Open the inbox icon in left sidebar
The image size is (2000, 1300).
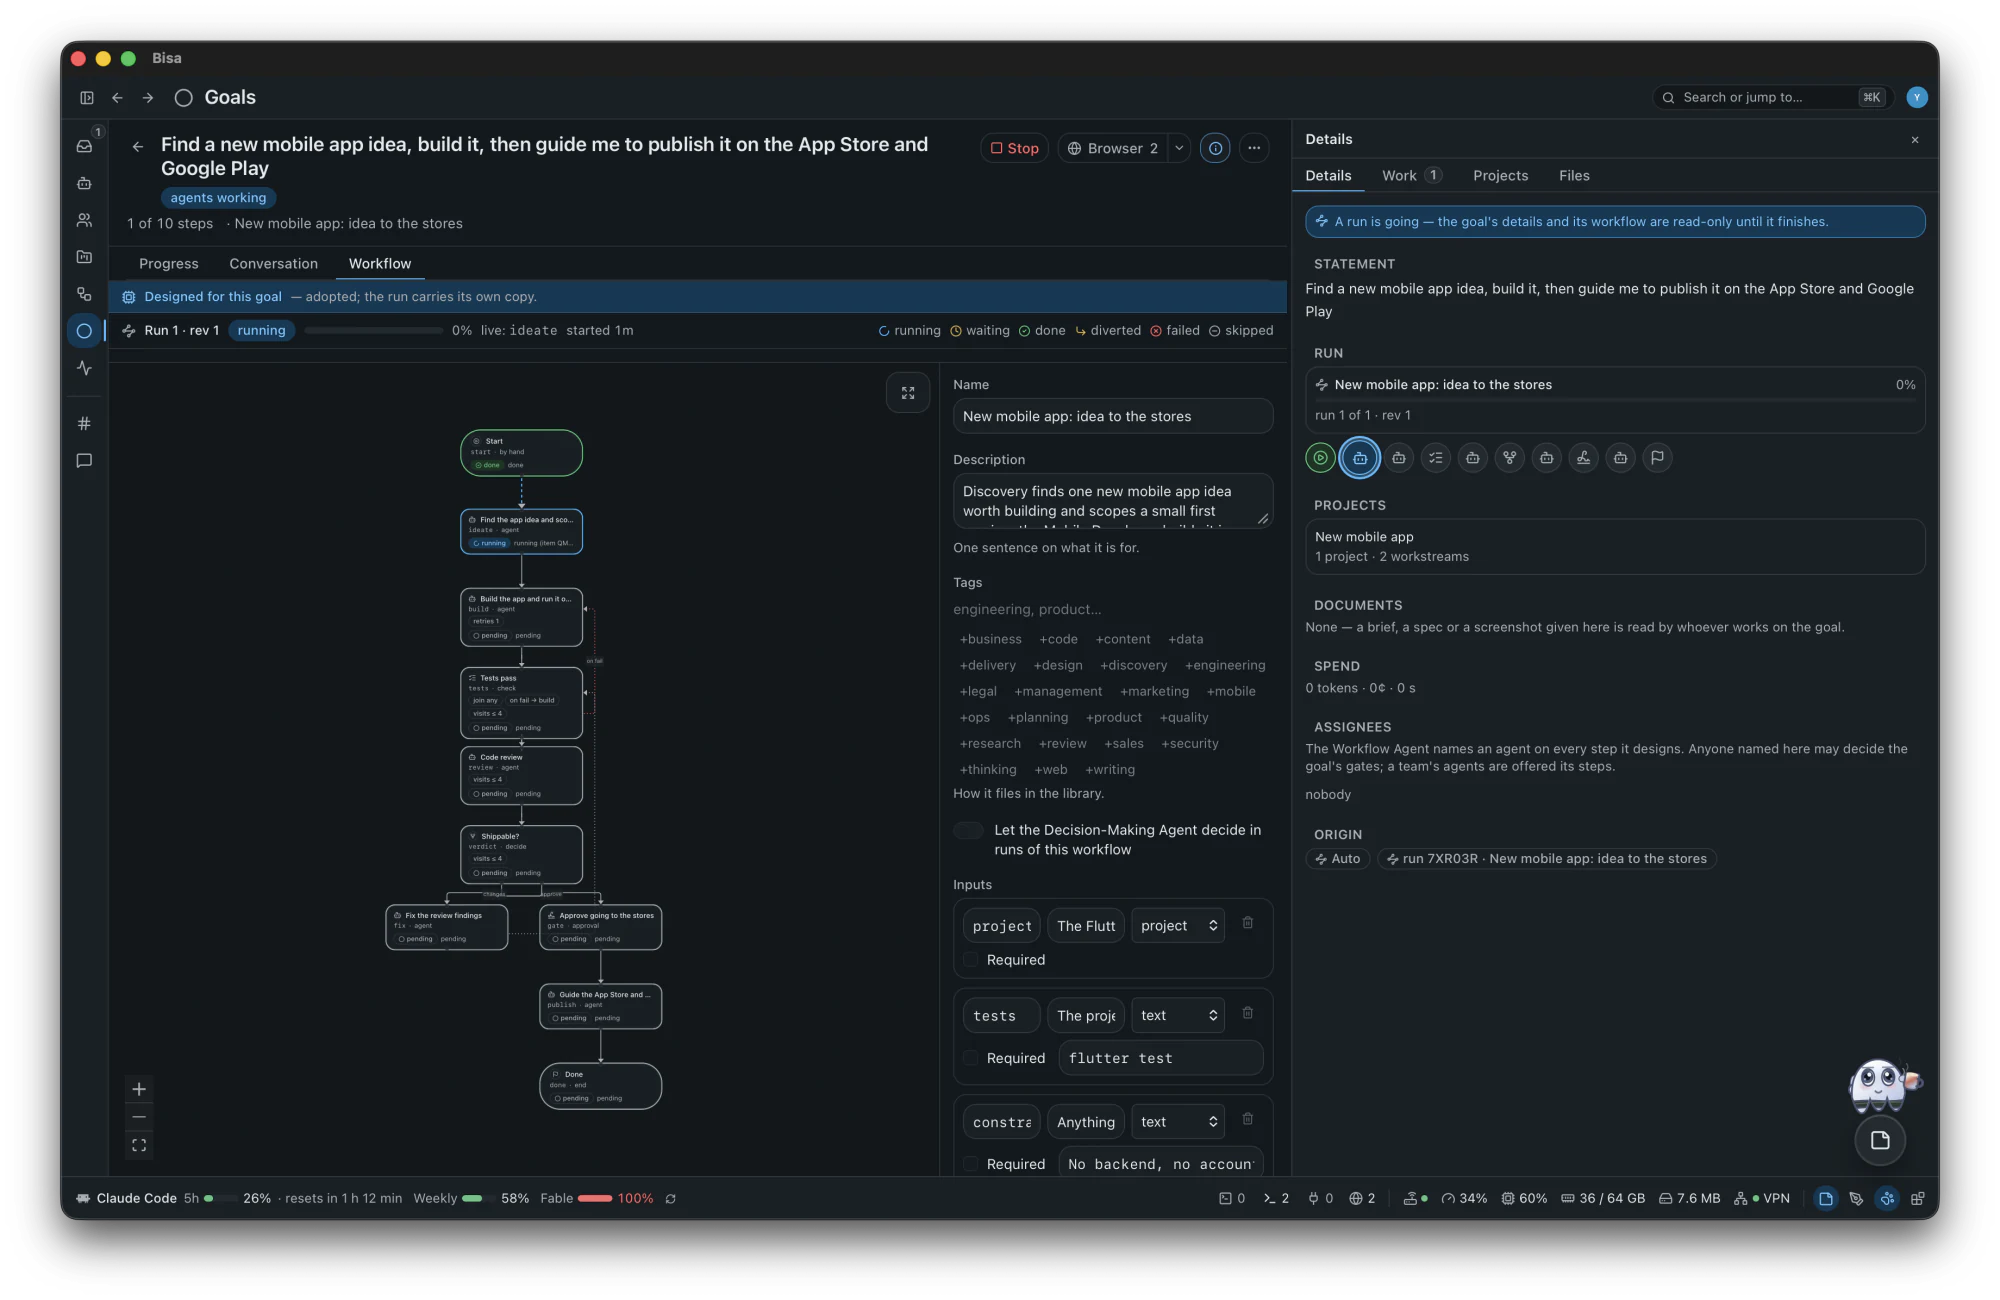click(85, 146)
